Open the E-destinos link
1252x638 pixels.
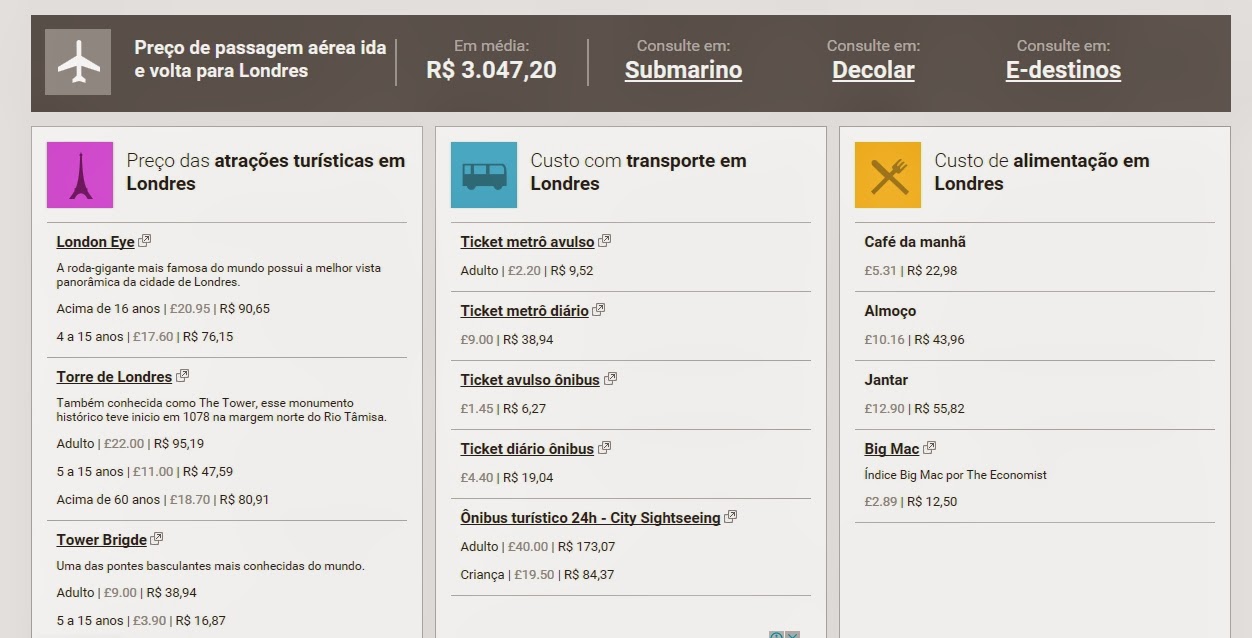click(x=1063, y=70)
